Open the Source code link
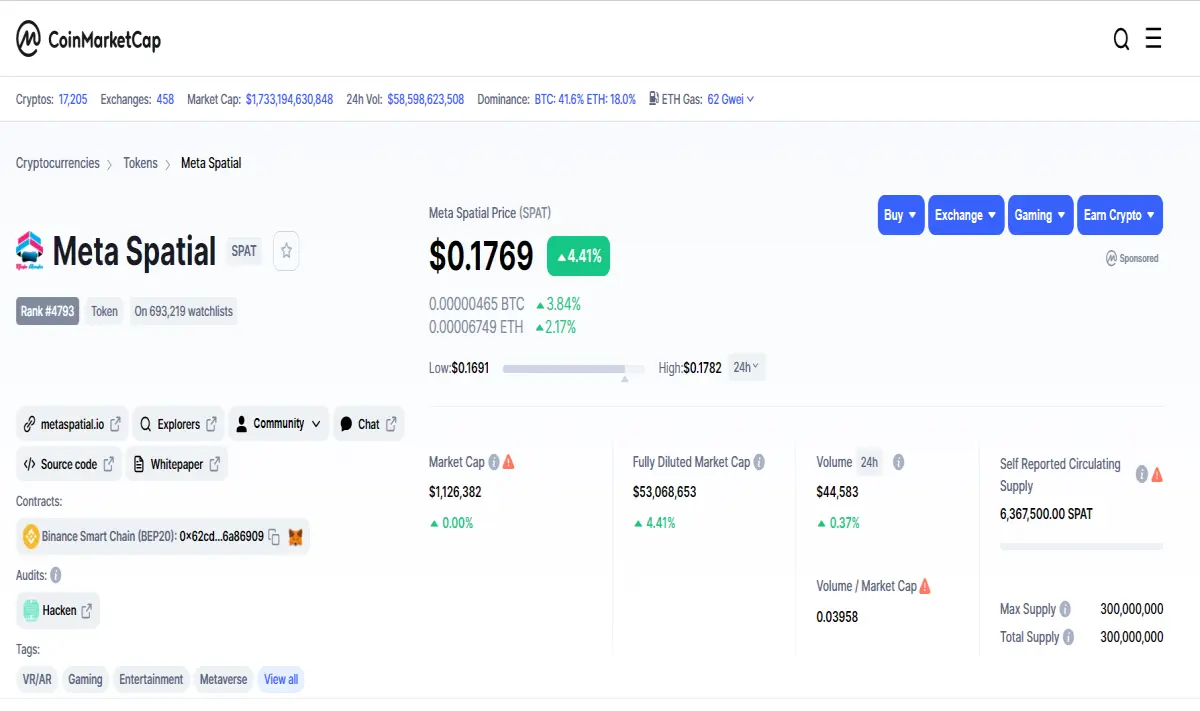The height and width of the screenshot is (711, 1200). click(x=69, y=464)
